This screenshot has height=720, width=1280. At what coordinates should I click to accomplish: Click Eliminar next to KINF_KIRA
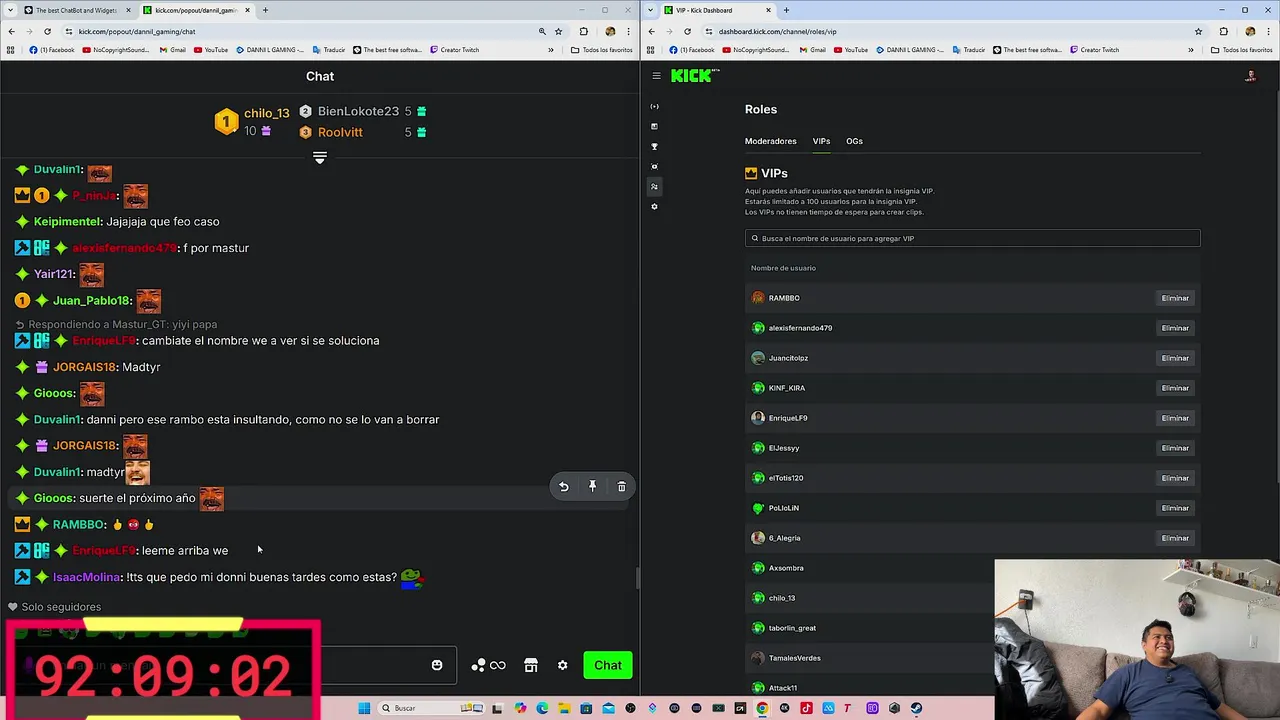click(x=1175, y=388)
